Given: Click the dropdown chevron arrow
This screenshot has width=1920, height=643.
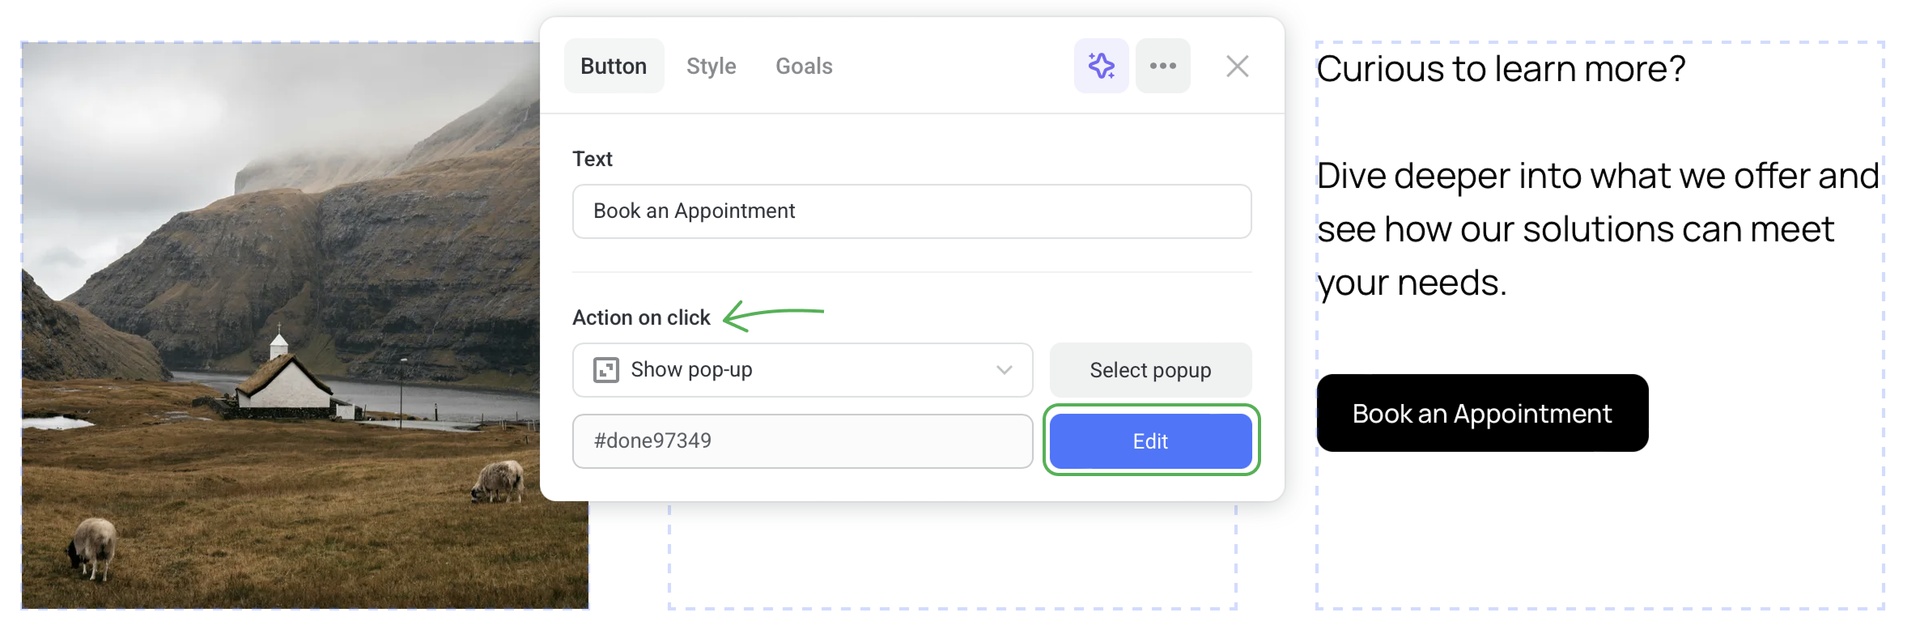Looking at the screenshot, I should click(1004, 370).
